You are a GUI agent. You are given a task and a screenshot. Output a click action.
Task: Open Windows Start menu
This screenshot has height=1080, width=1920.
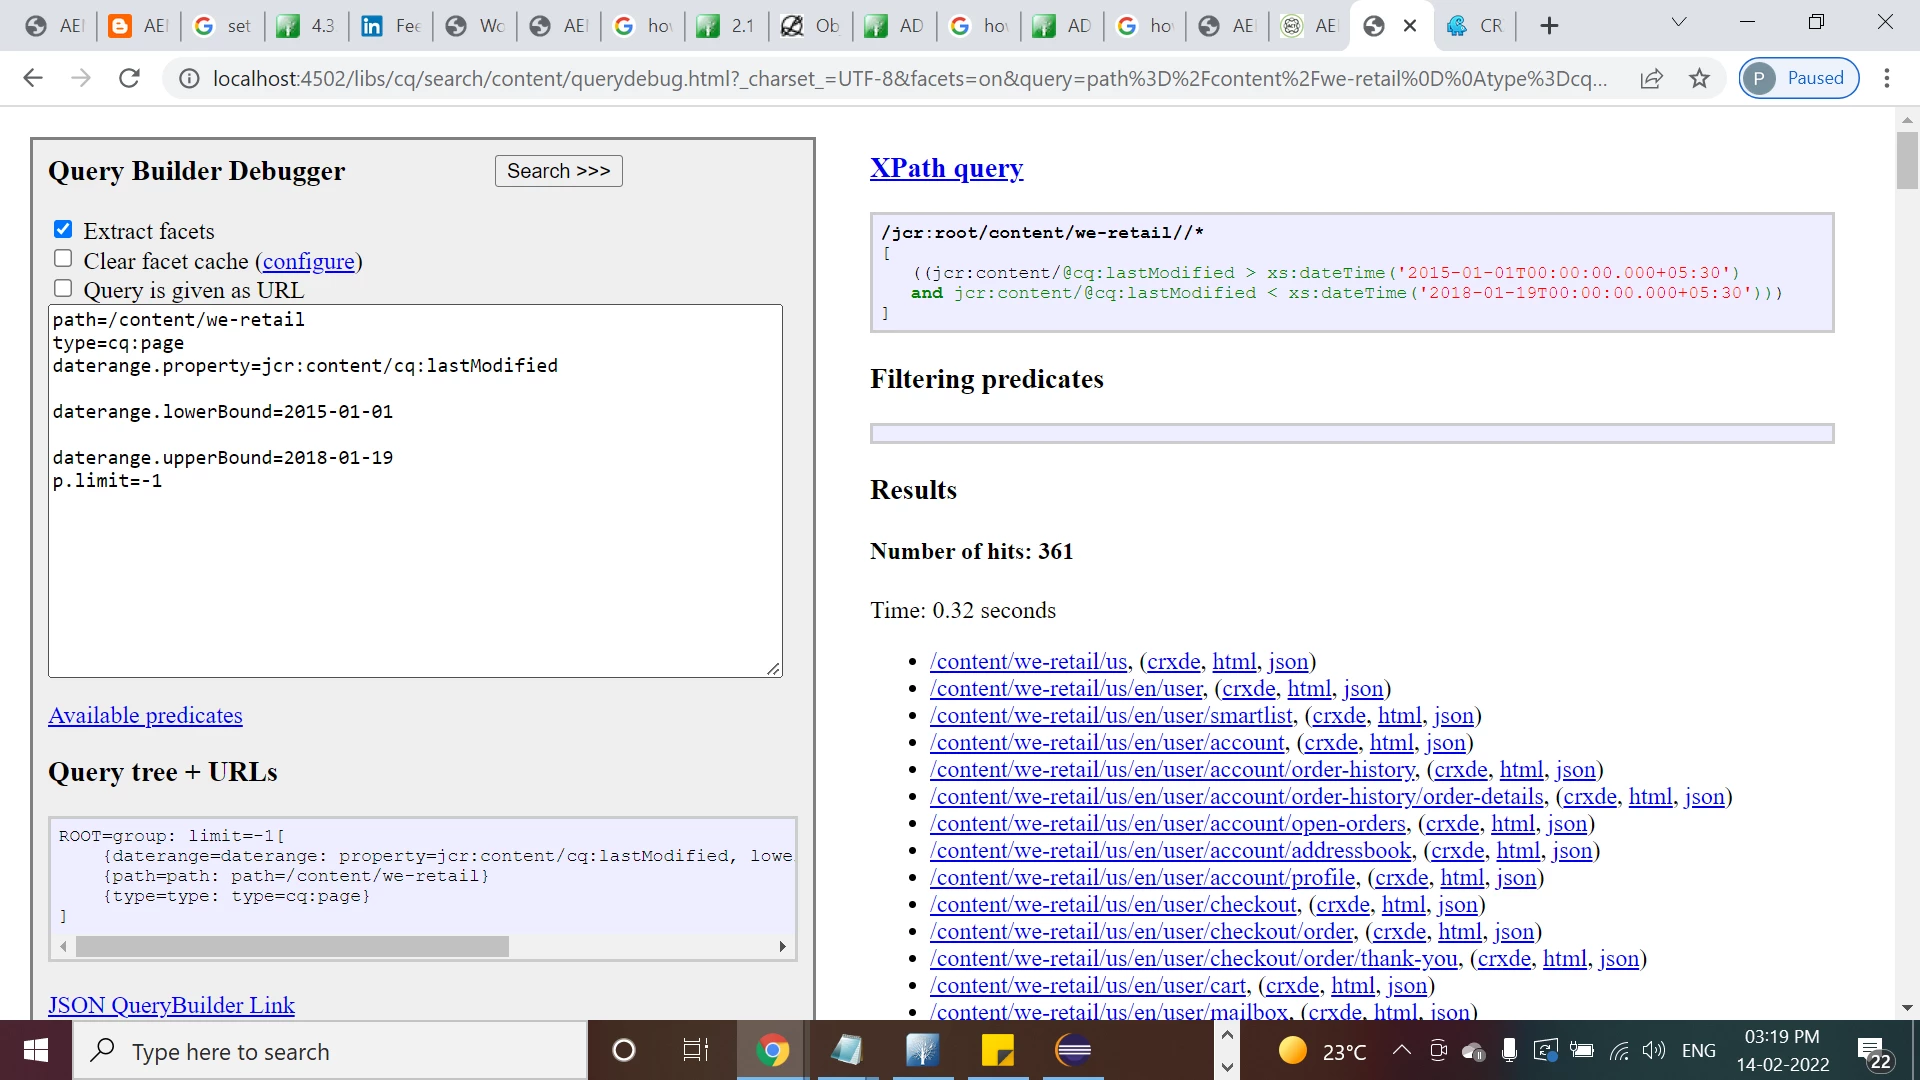[x=36, y=1051]
